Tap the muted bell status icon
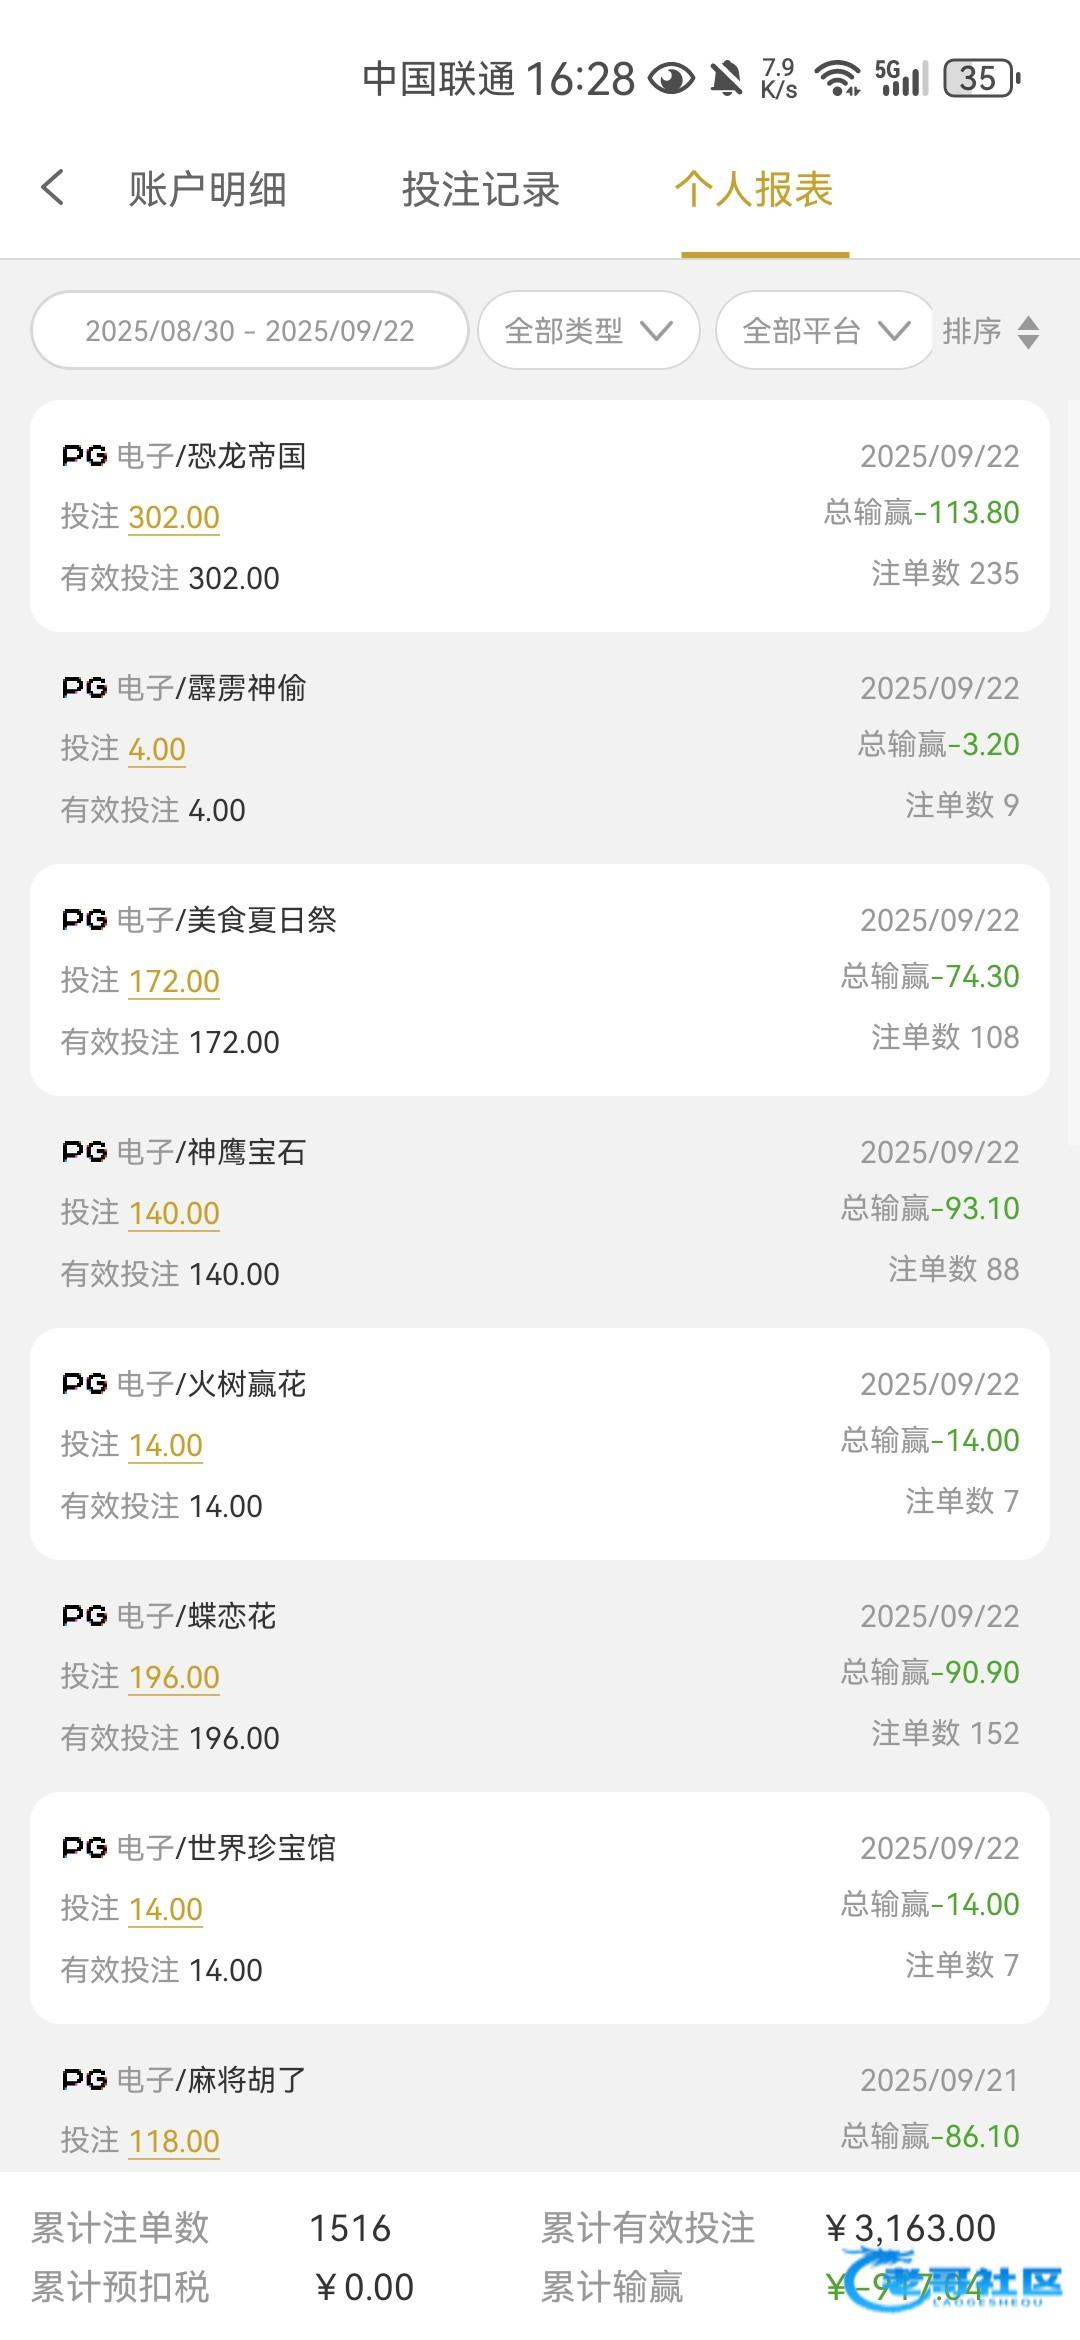This screenshot has width=1080, height=2340. coord(727,78)
